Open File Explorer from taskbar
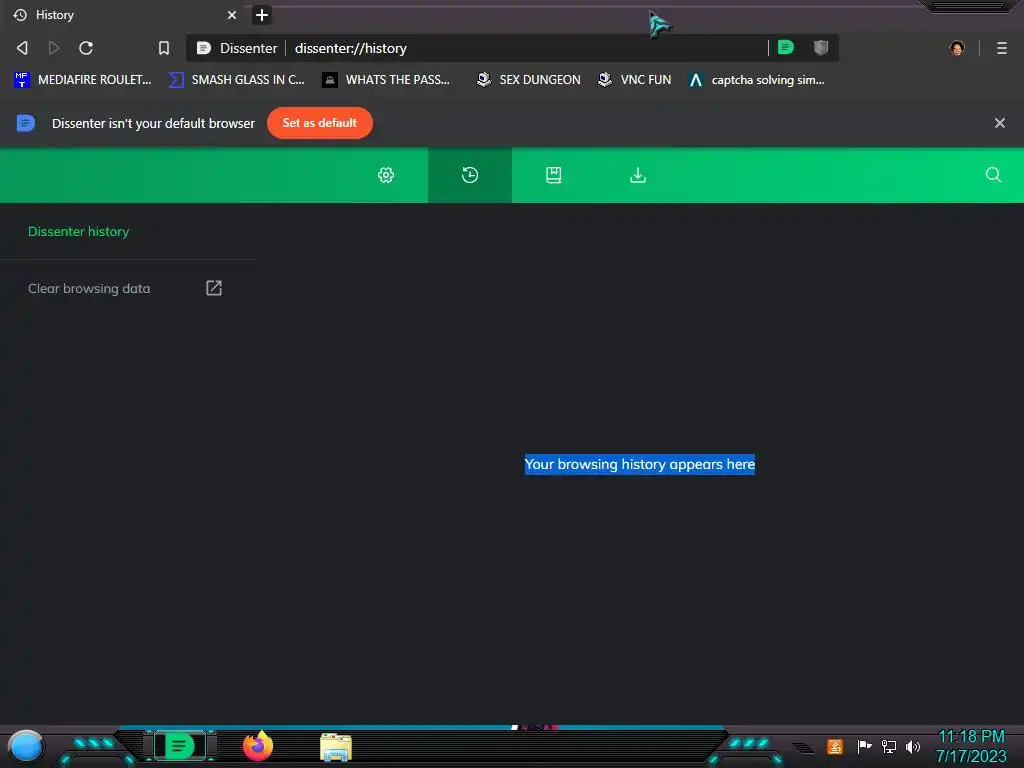 (336, 747)
